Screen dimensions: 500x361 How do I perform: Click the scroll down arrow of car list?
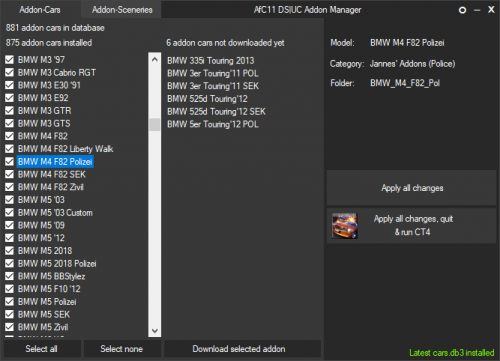pyautogui.click(x=154, y=331)
